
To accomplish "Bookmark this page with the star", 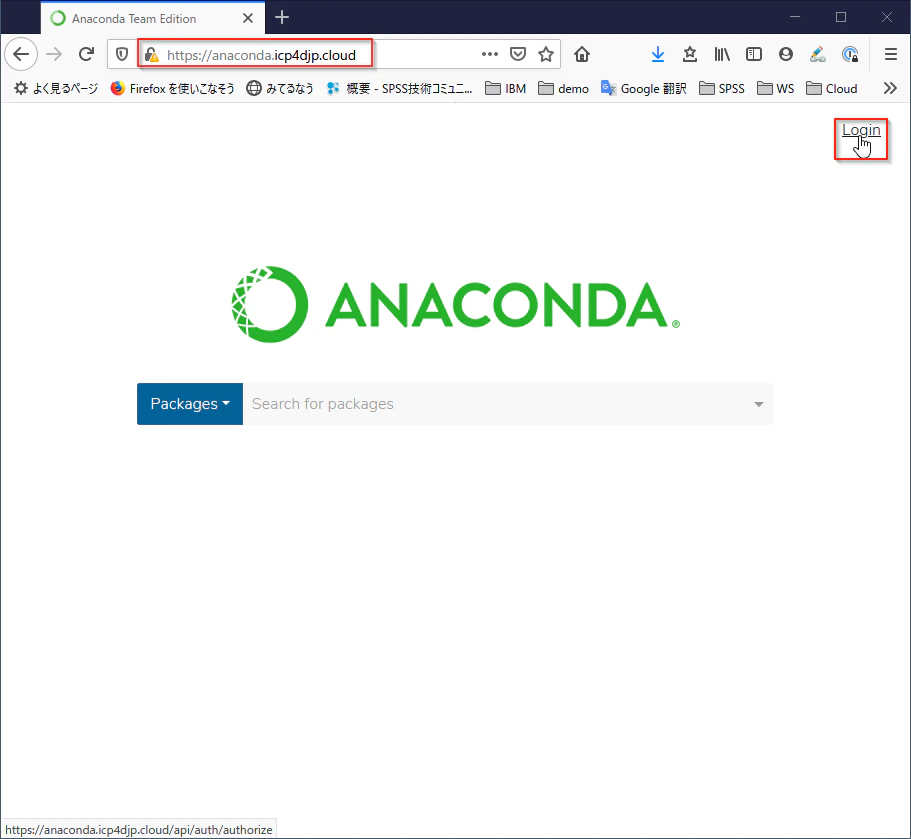I will (x=546, y=55).
